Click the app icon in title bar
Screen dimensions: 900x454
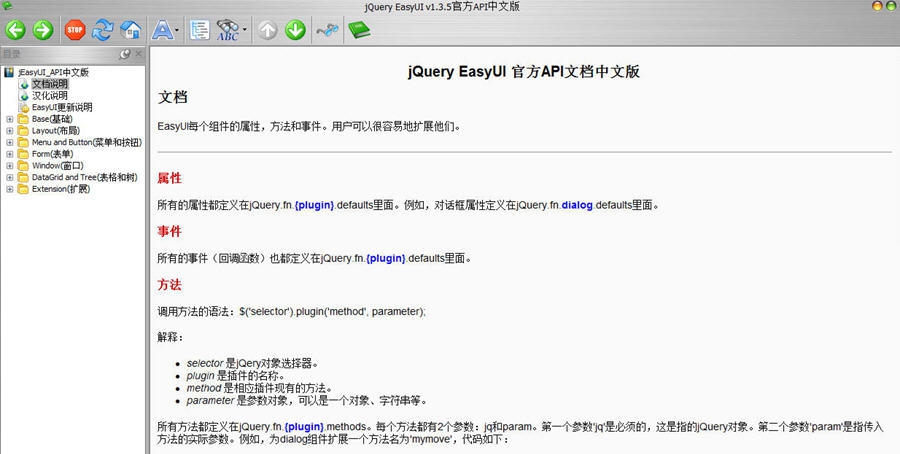[7, 6]
